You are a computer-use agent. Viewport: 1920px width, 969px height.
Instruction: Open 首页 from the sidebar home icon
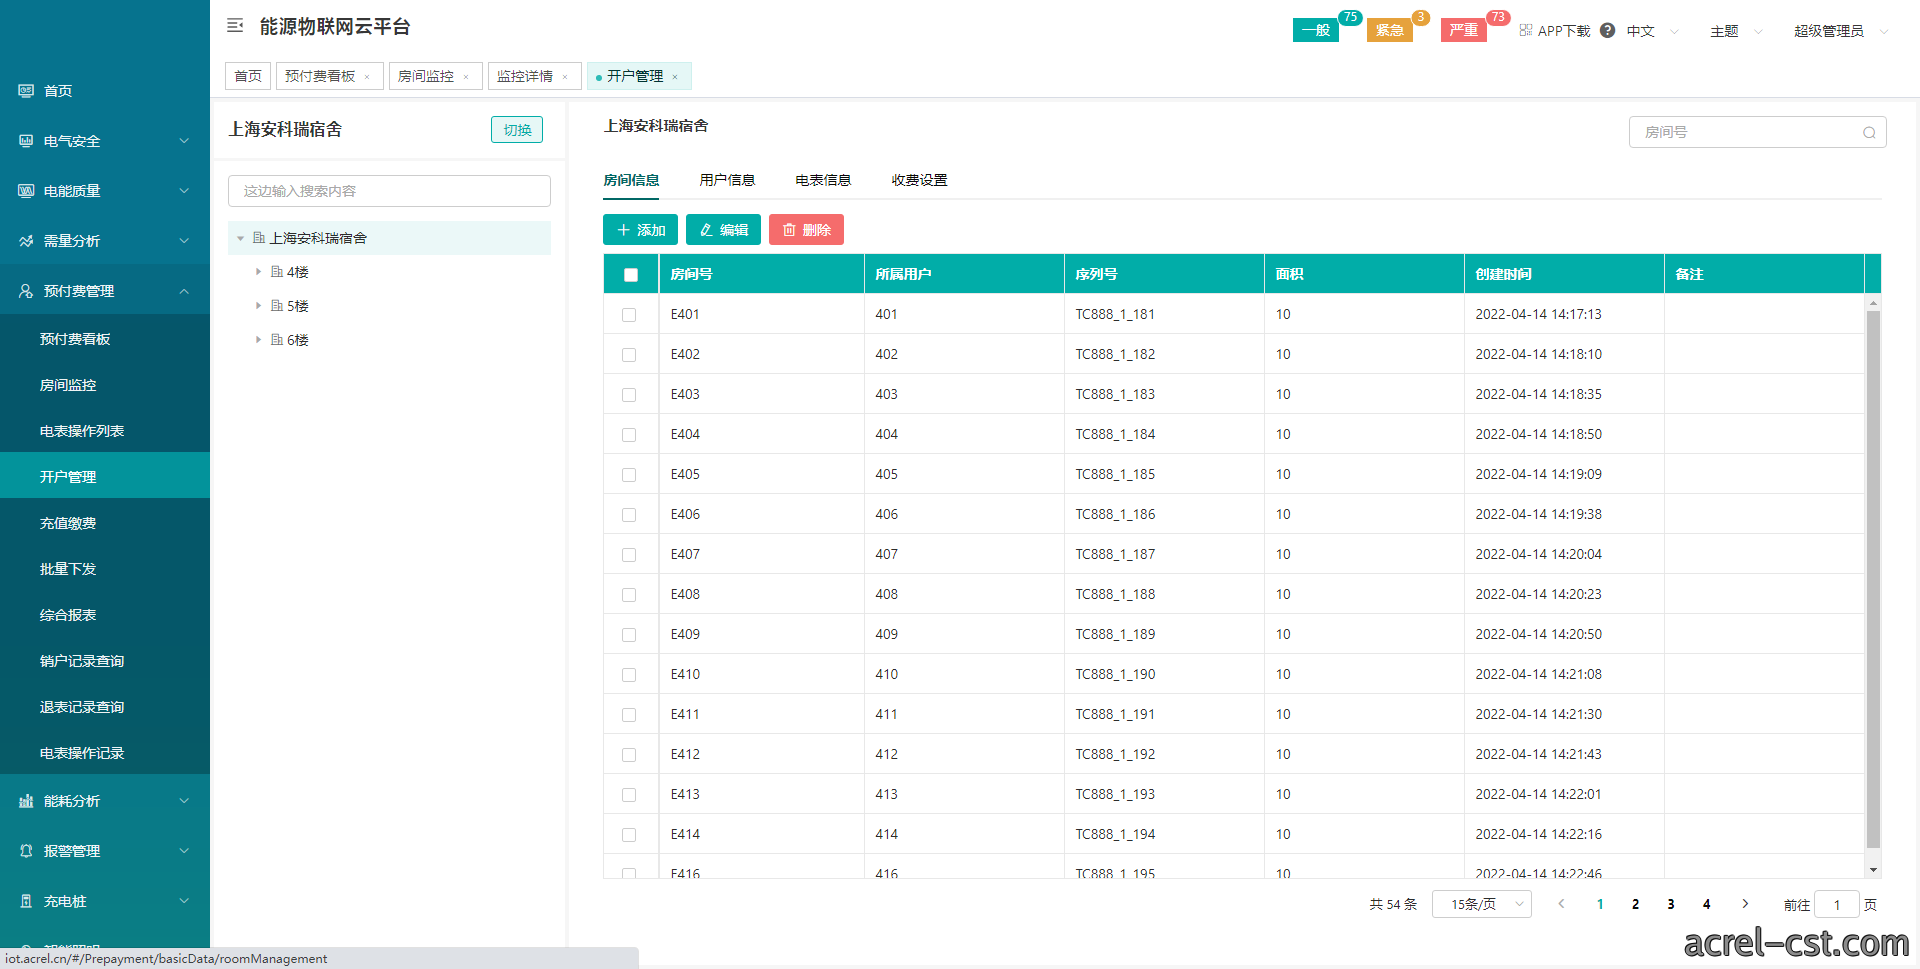26,90
